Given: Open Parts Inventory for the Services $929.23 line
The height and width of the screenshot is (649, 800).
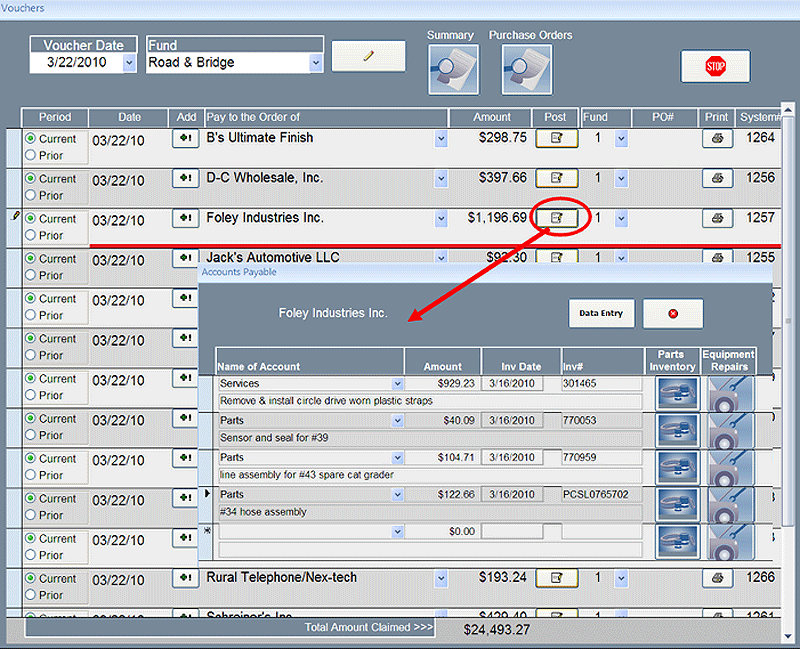Looking at the screenshot, I should 678,393.
